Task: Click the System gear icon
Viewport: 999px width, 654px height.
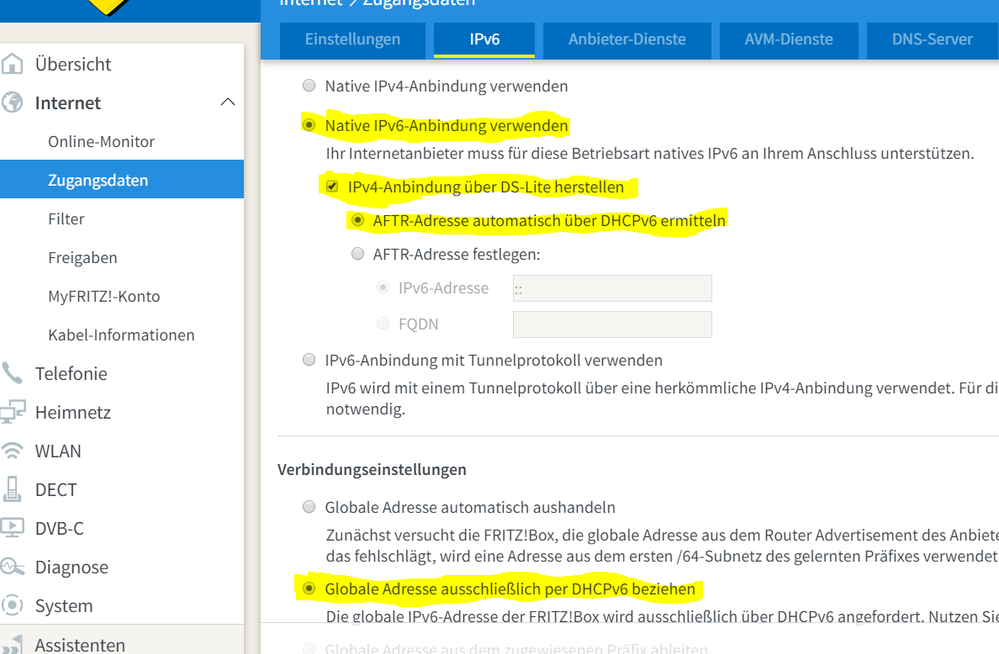Action: (11, 606)
